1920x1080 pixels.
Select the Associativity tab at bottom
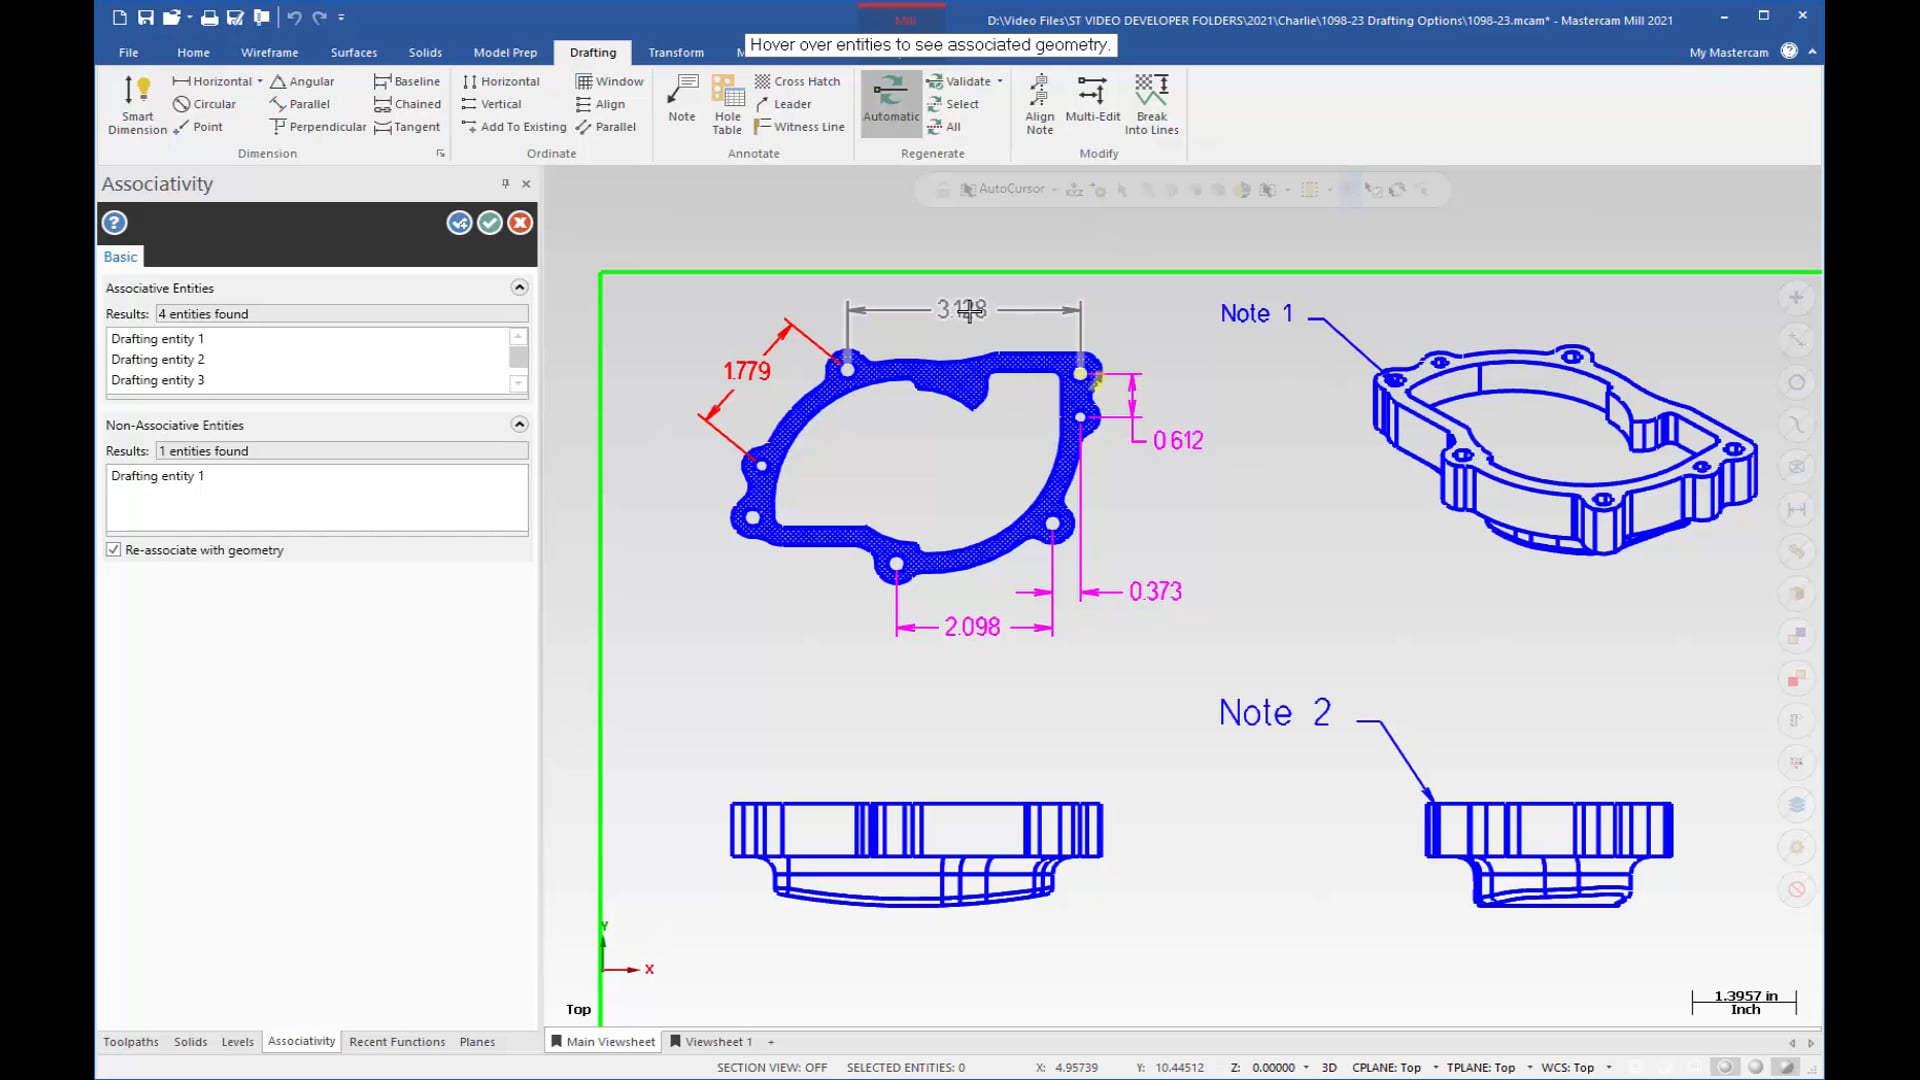click(x=301, y=1040)
